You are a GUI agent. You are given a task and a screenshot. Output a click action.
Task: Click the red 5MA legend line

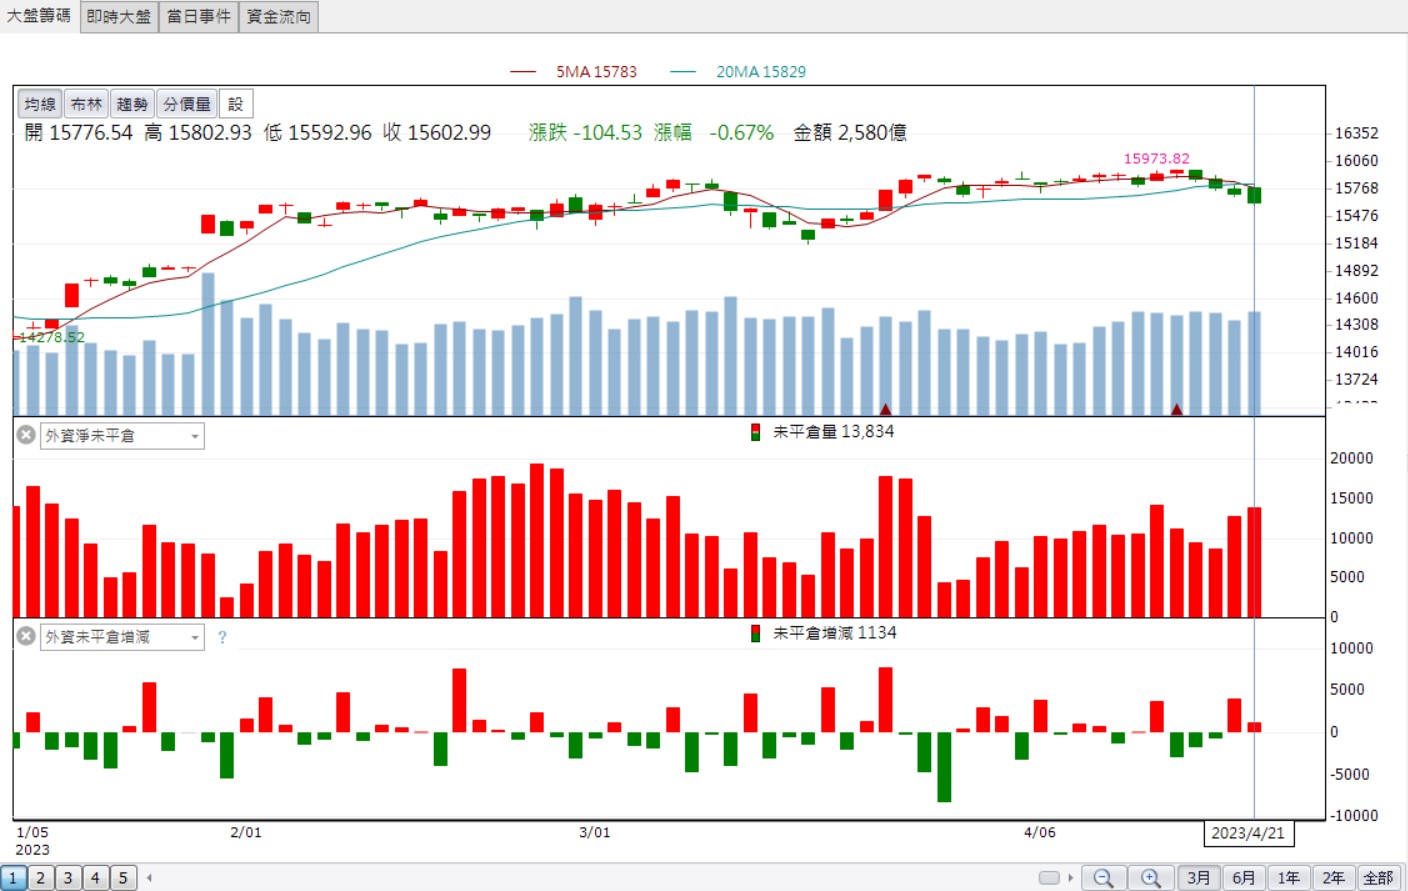coord(523,72)
